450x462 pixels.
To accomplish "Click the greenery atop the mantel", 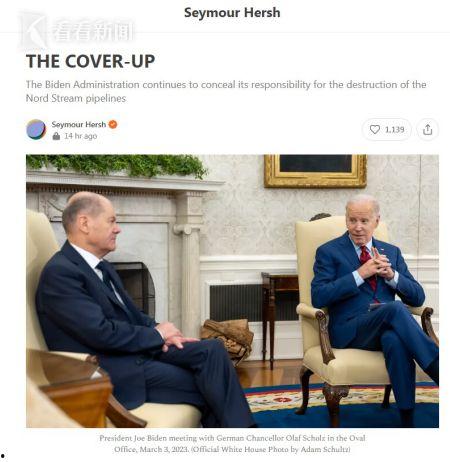I will [117, 165].
